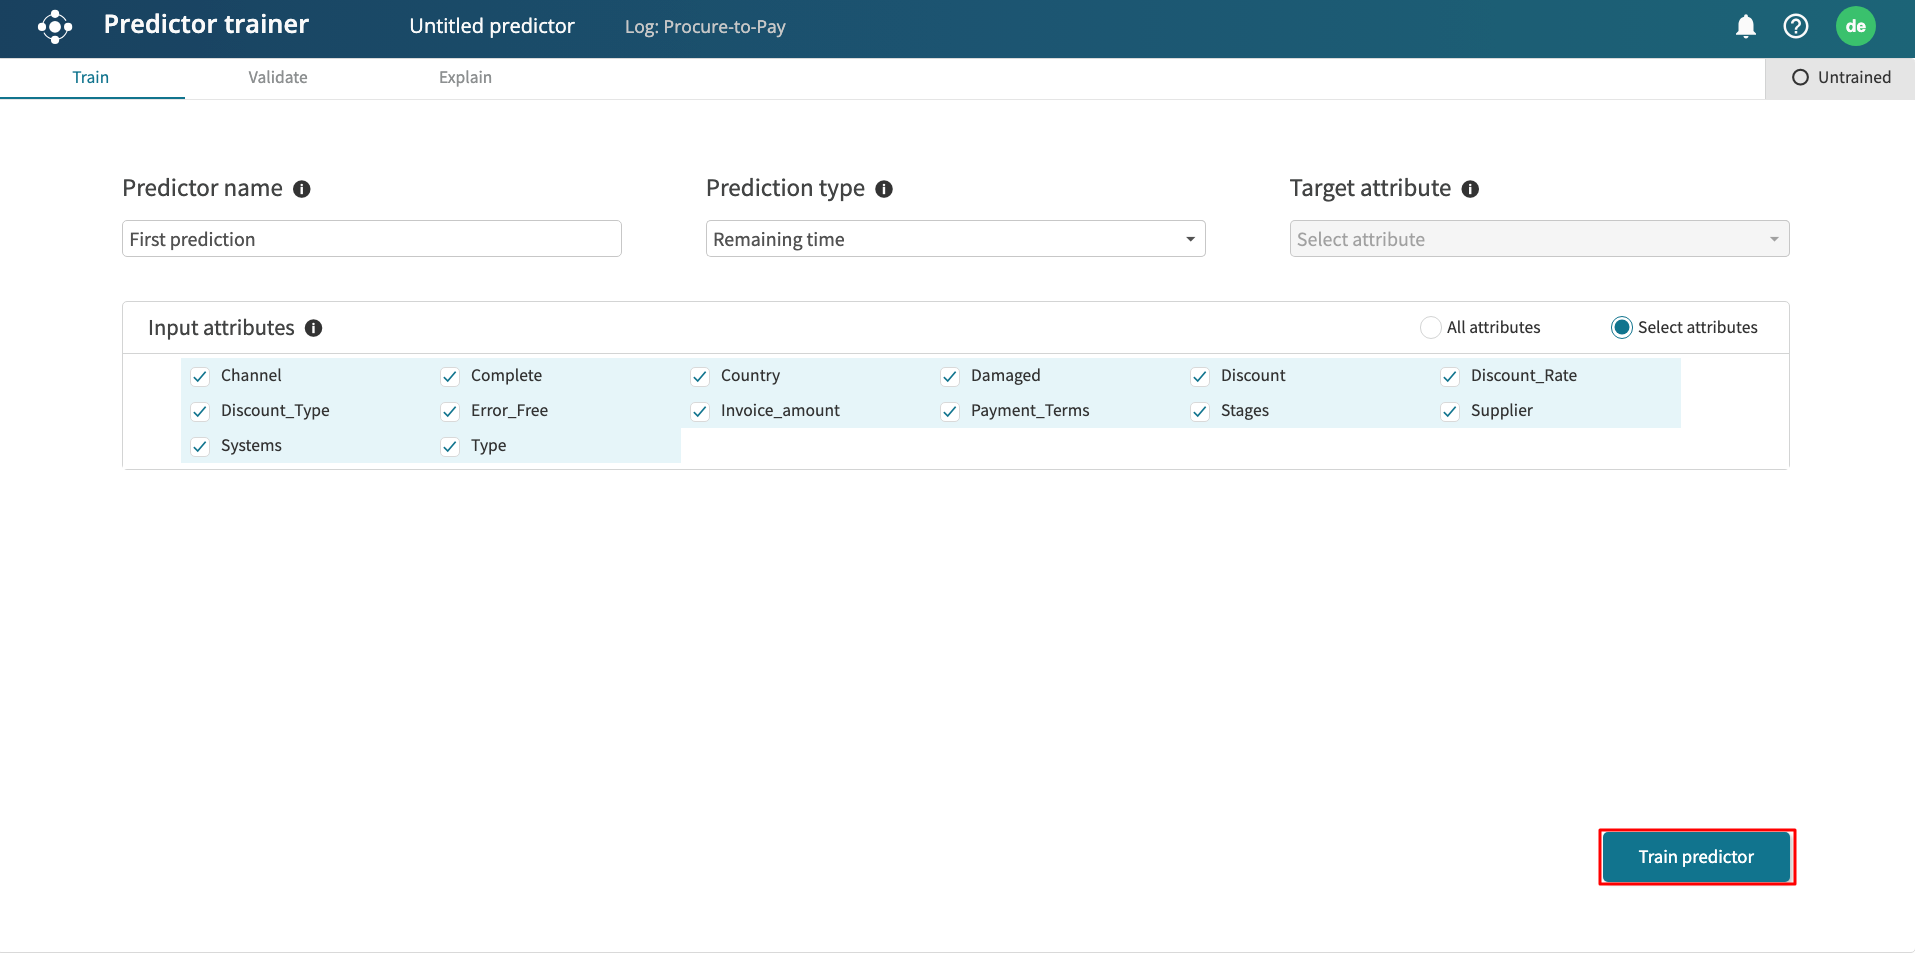1915x962 pixels.
Task: Open the notifications bell
Action: pyautogui.click(x=1745, y=27)
